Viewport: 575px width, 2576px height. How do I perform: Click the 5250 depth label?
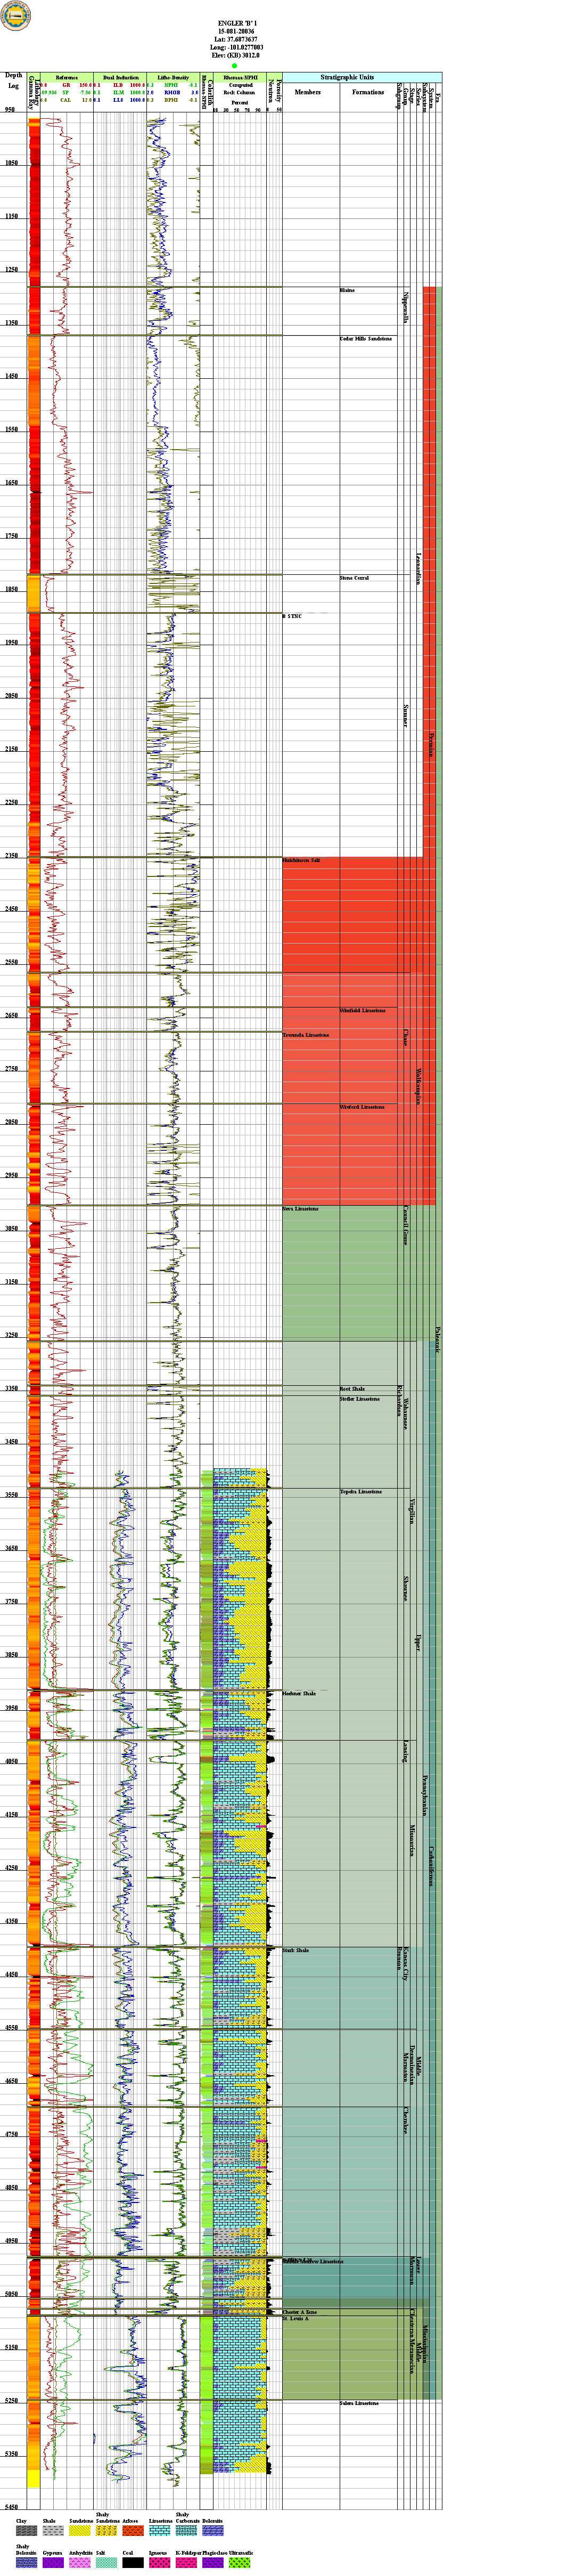tap(10, 2401)
